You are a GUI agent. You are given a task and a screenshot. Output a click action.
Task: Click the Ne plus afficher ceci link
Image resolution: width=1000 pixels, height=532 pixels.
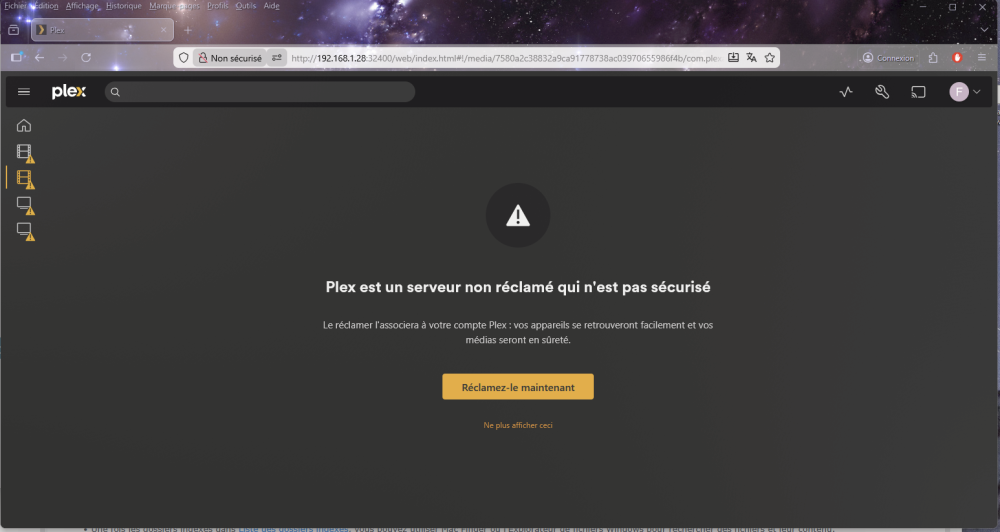click(518, 425)
